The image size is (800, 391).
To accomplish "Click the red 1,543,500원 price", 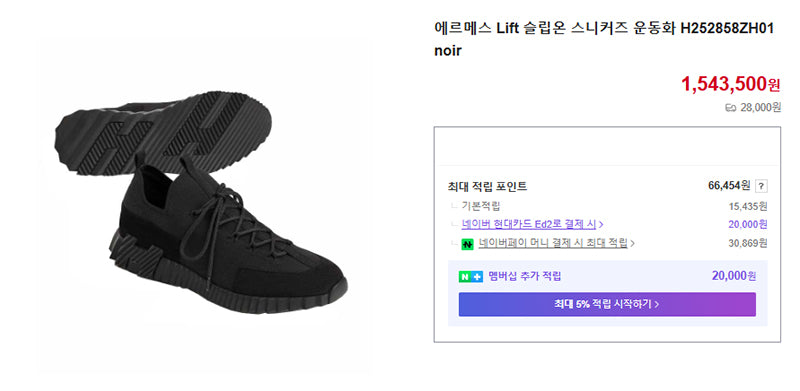I will point(731,84).
